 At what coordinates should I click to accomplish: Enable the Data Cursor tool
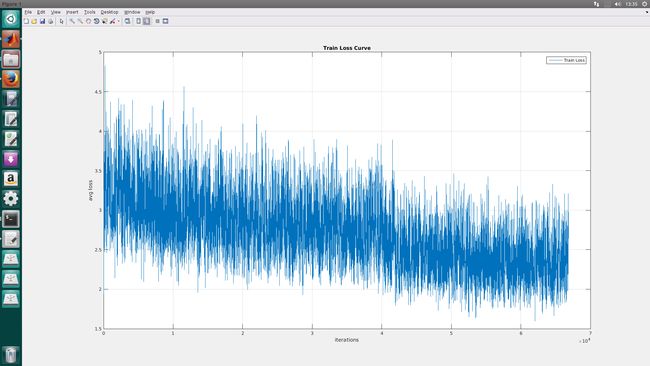(x=104, y=21)
